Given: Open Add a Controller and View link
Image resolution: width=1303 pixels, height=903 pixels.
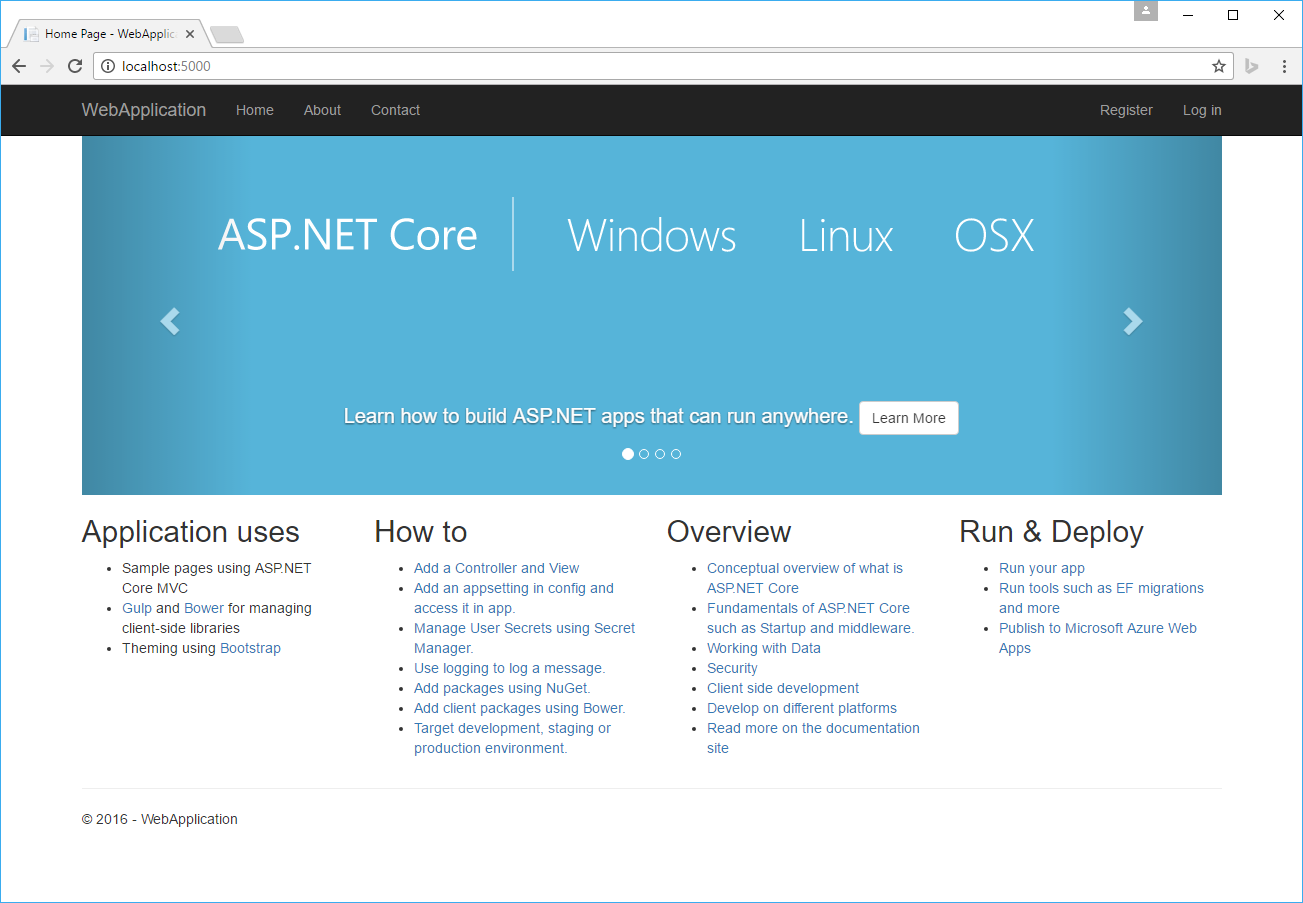Looking at the screenshot, I should point(497,568).
